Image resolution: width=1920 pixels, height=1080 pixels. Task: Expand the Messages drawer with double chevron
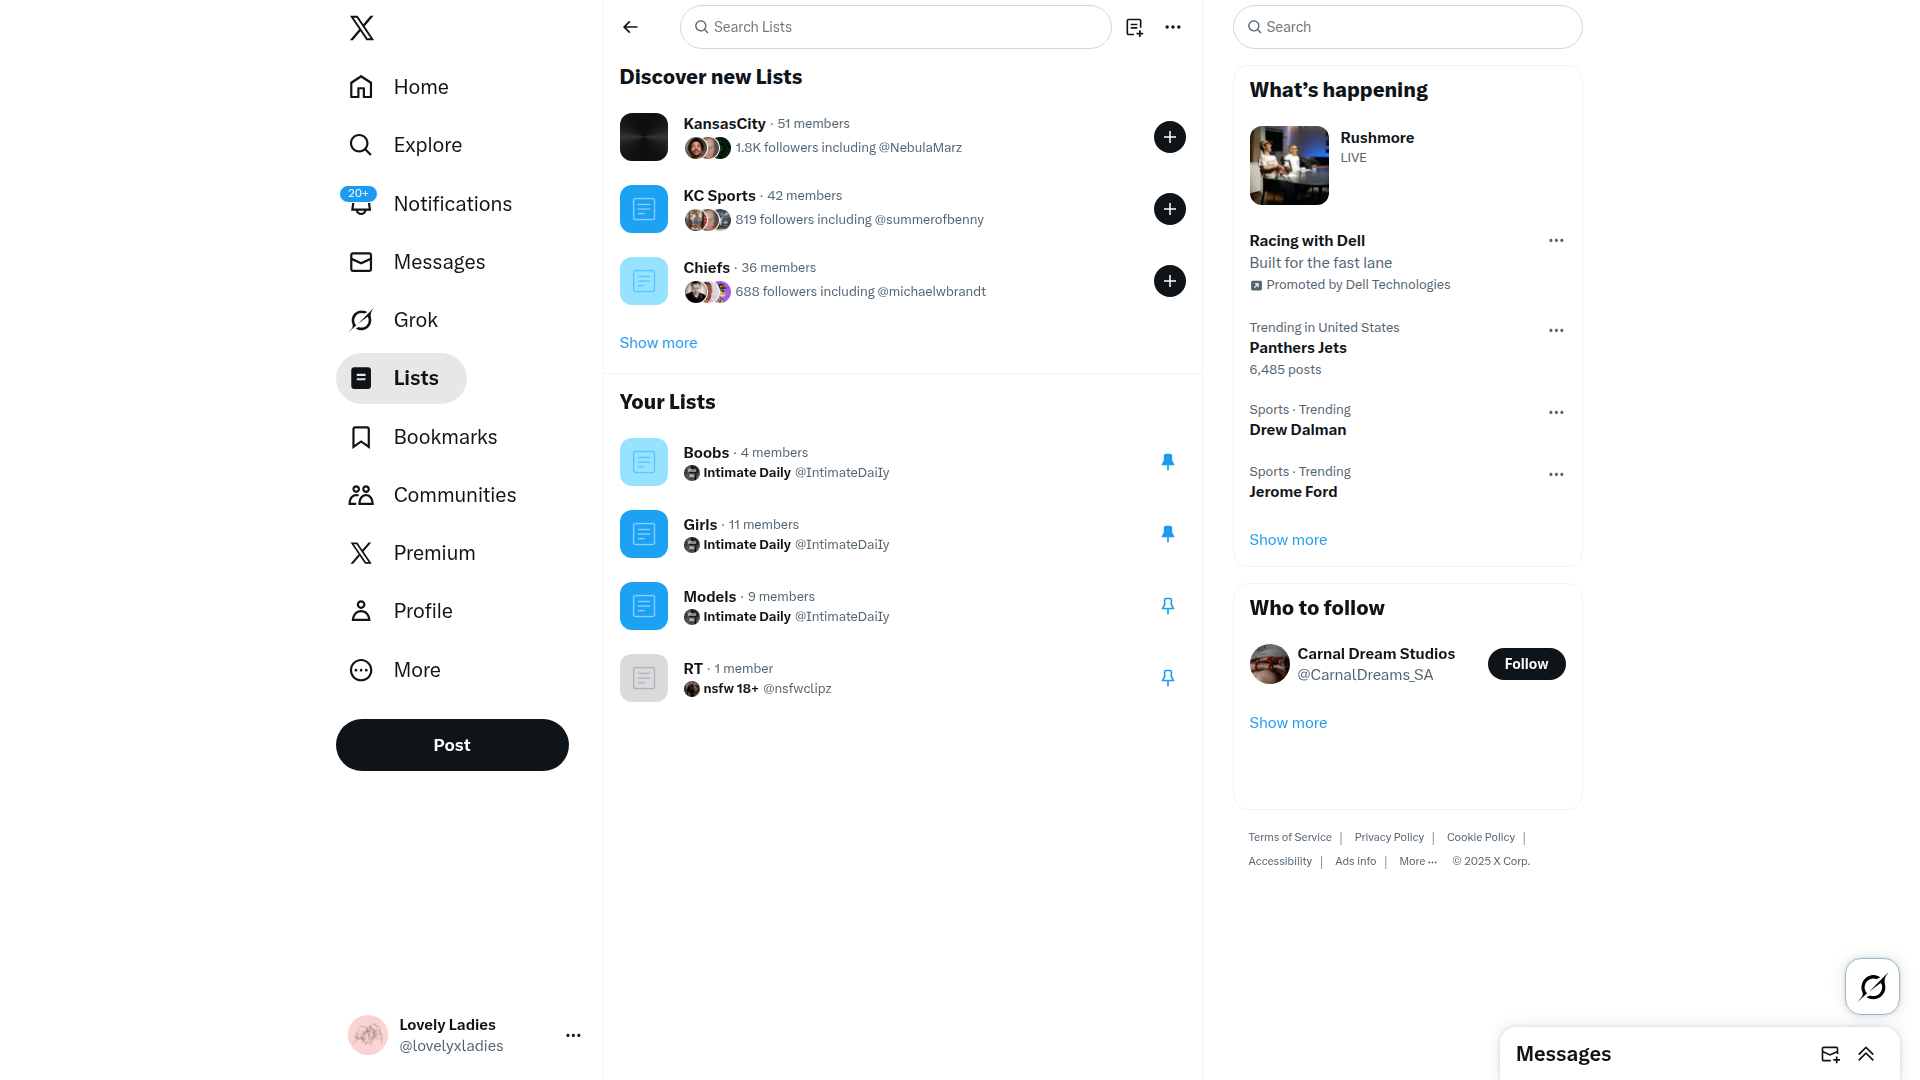(1866, 1054)
